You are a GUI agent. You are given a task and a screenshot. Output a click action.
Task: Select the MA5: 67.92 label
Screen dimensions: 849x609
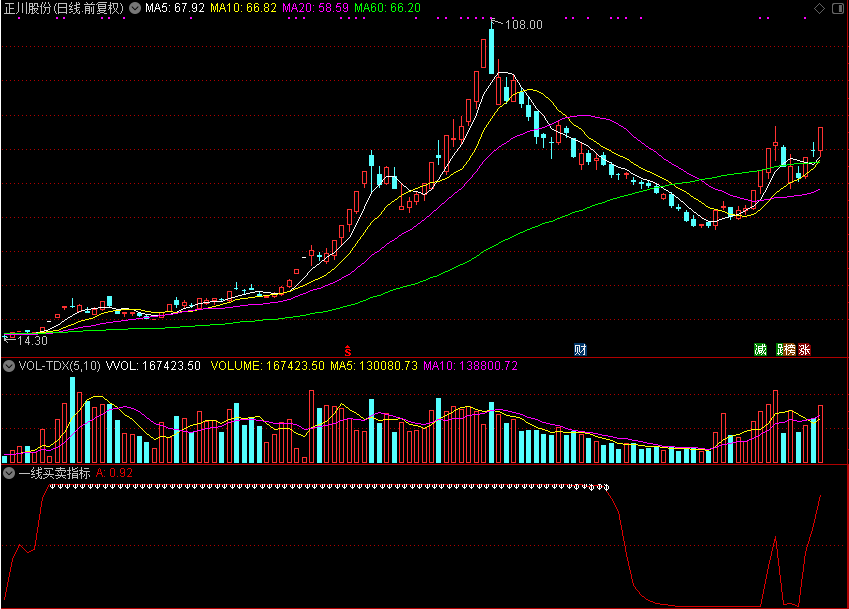click(174, 8)
